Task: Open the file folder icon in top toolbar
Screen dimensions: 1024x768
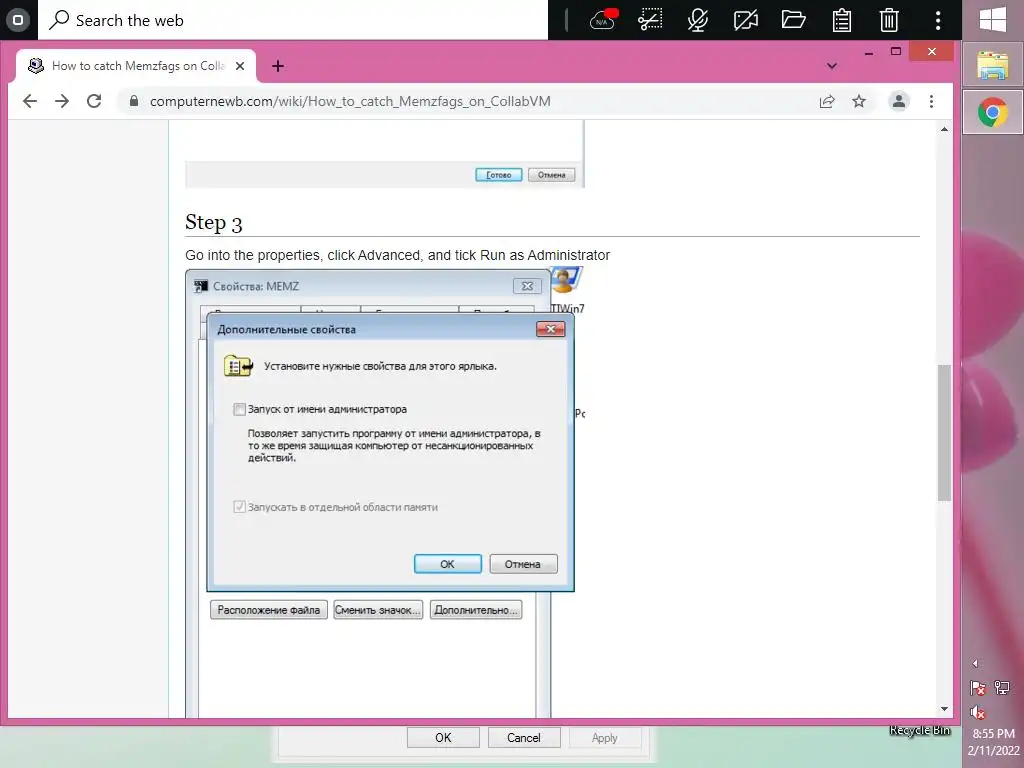Action: click(x=793, y=20)
